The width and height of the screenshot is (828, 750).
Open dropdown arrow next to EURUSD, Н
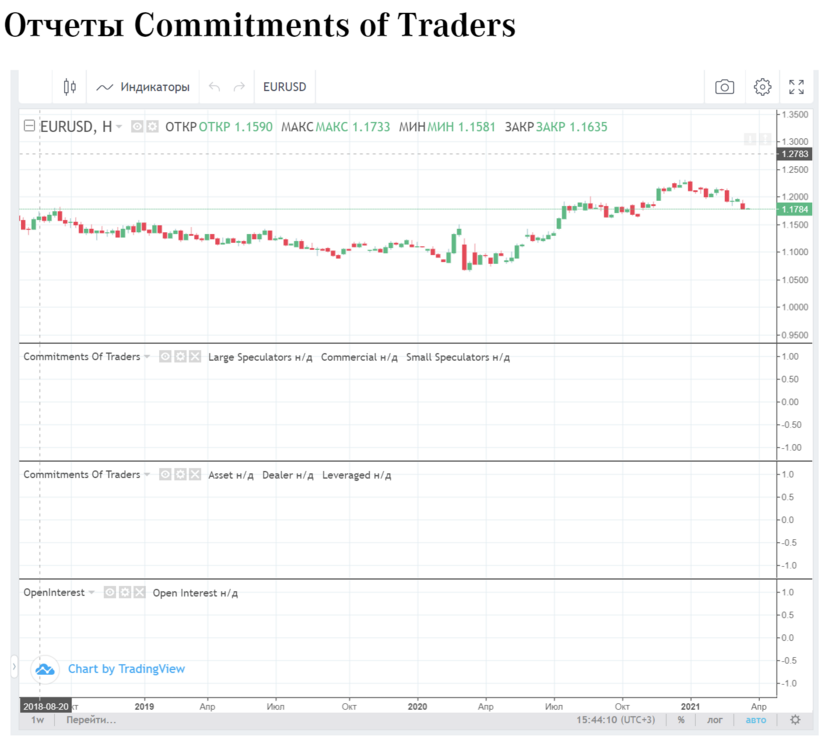point(119,126)
